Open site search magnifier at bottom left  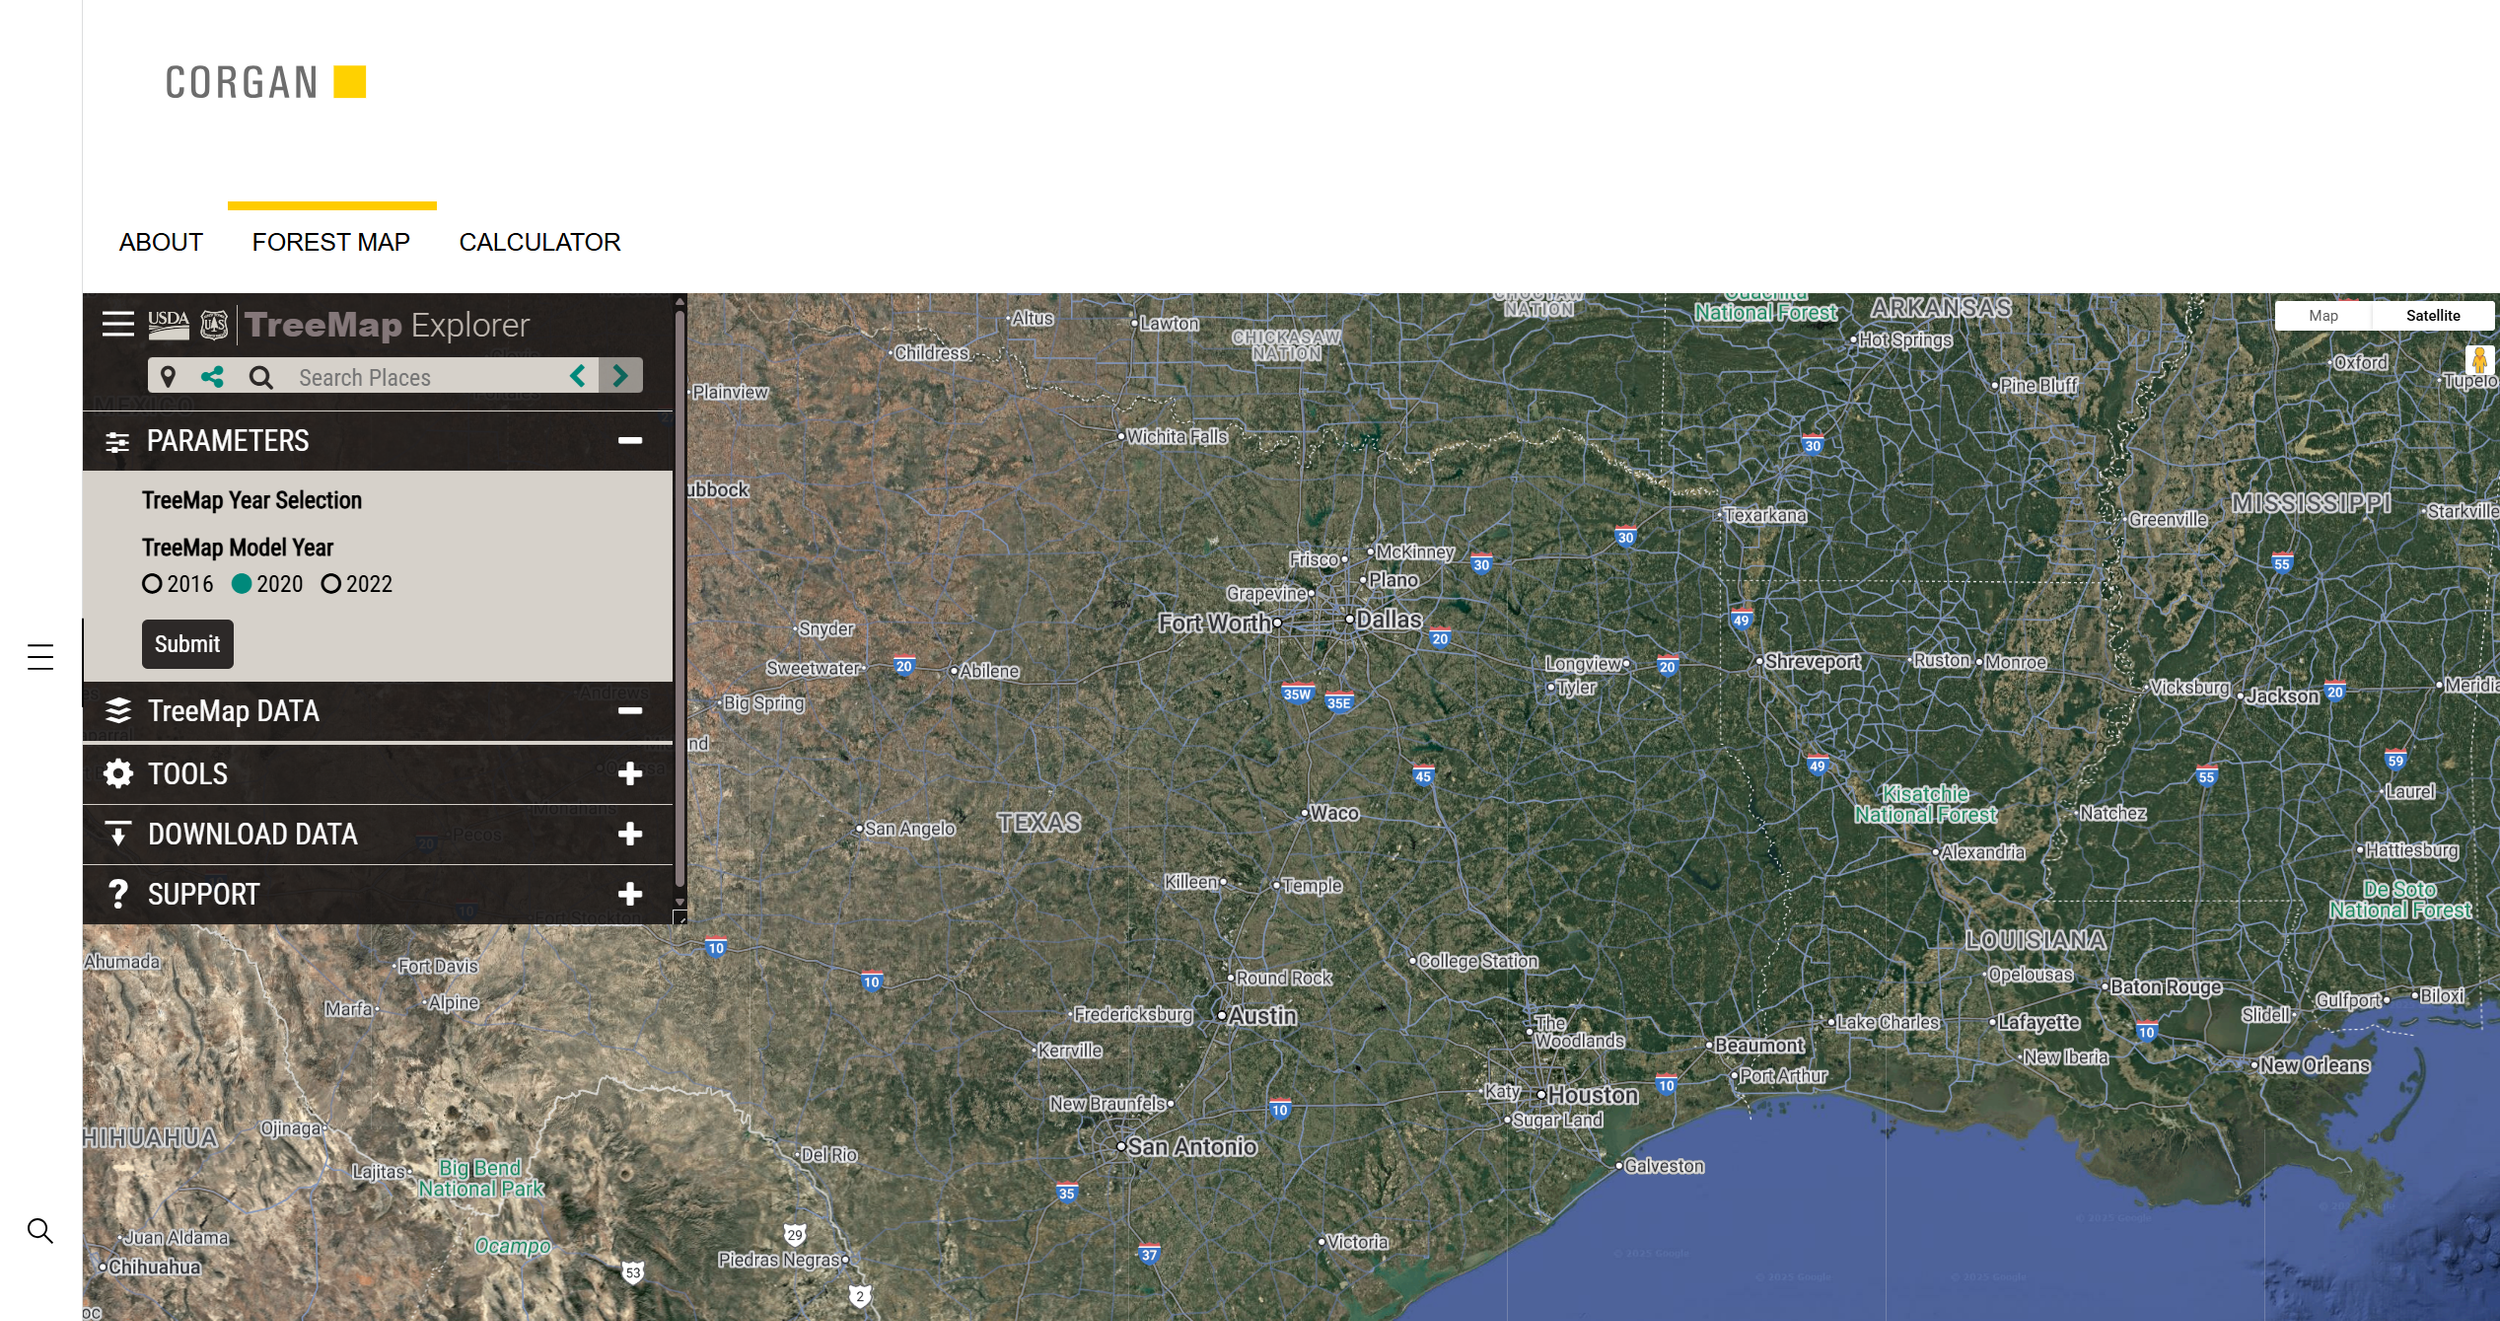(40, 1230)
